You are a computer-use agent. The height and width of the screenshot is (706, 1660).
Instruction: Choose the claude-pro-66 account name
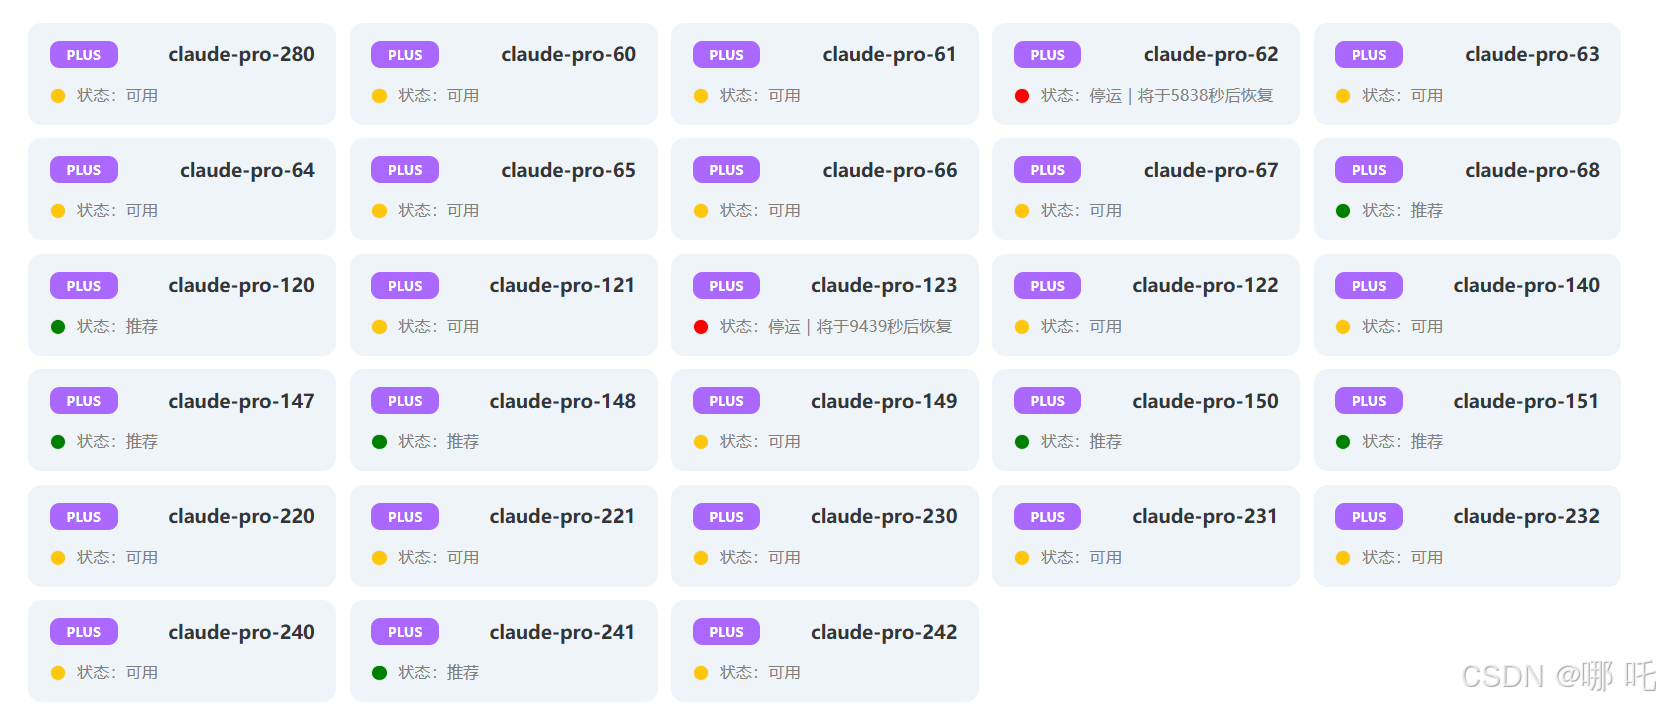[889, 171]
